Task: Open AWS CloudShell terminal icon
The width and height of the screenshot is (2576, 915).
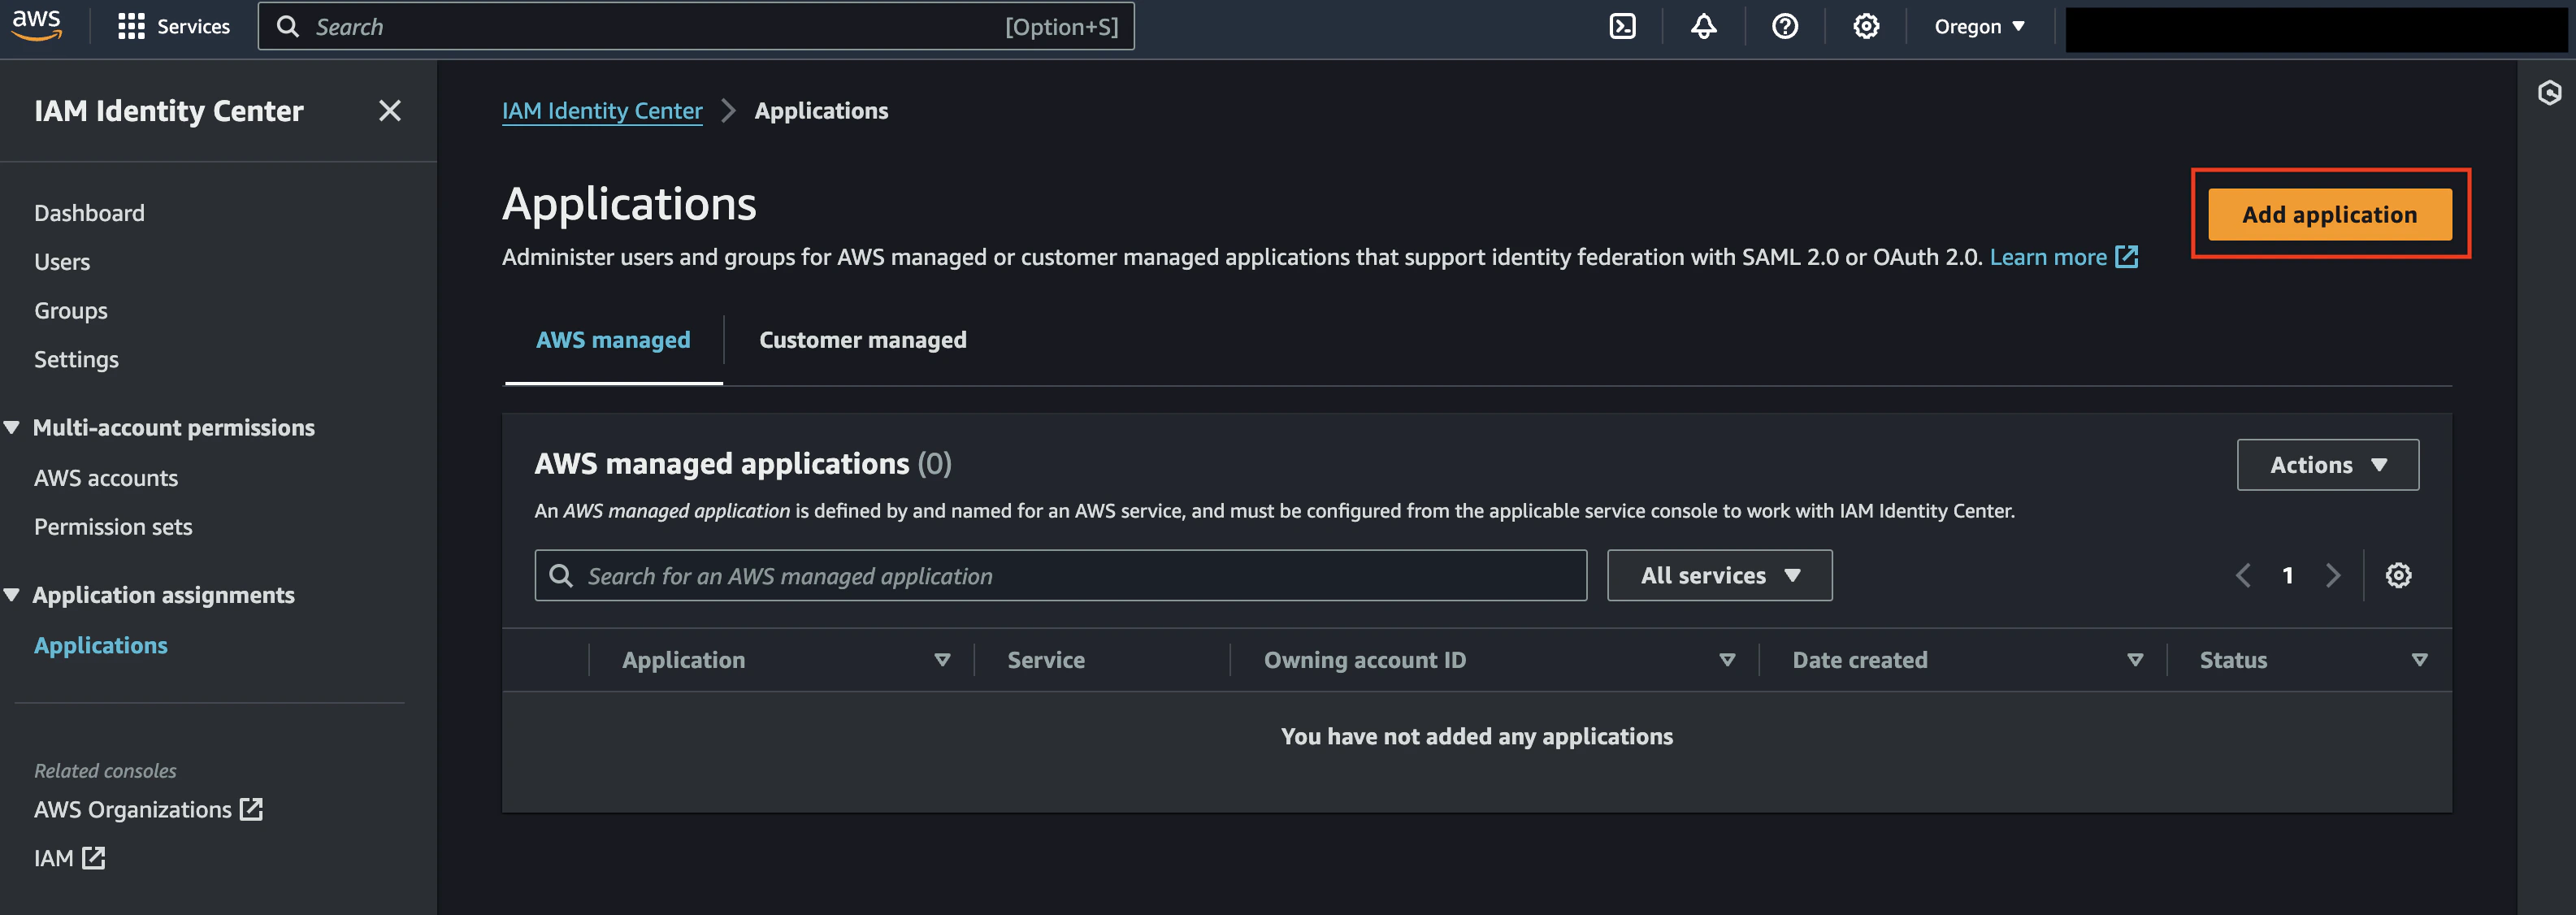Action: click(1622, 26)
